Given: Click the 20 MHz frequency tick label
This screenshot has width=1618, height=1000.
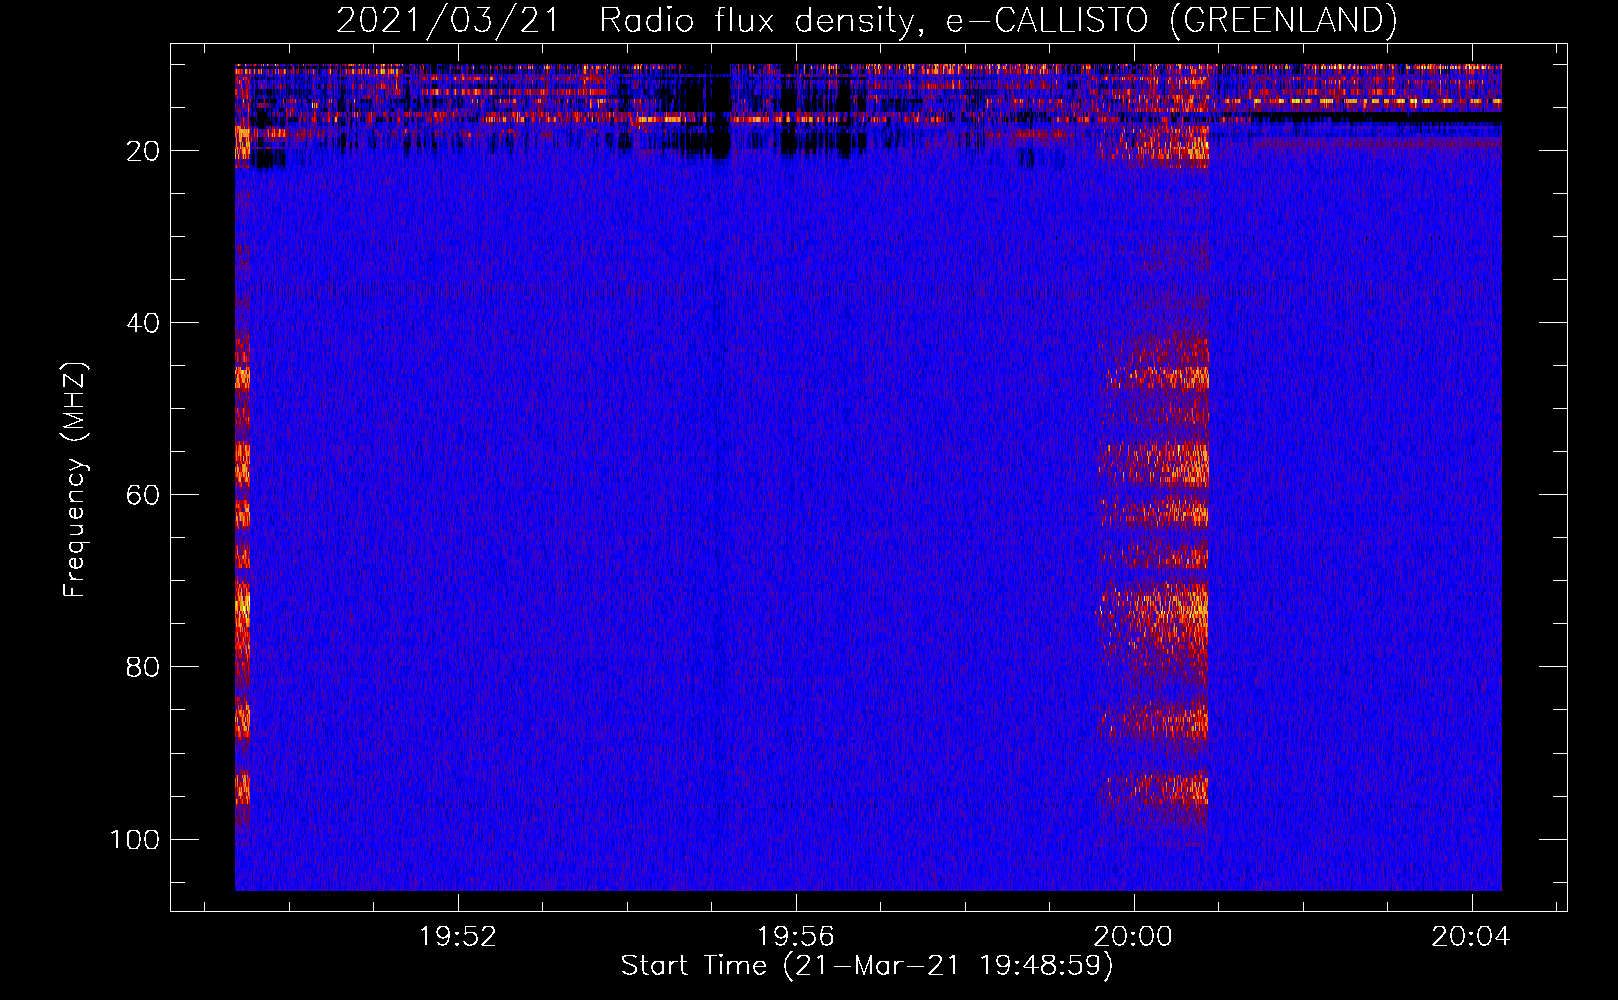Looking at the screenshot, I should 142,151.
